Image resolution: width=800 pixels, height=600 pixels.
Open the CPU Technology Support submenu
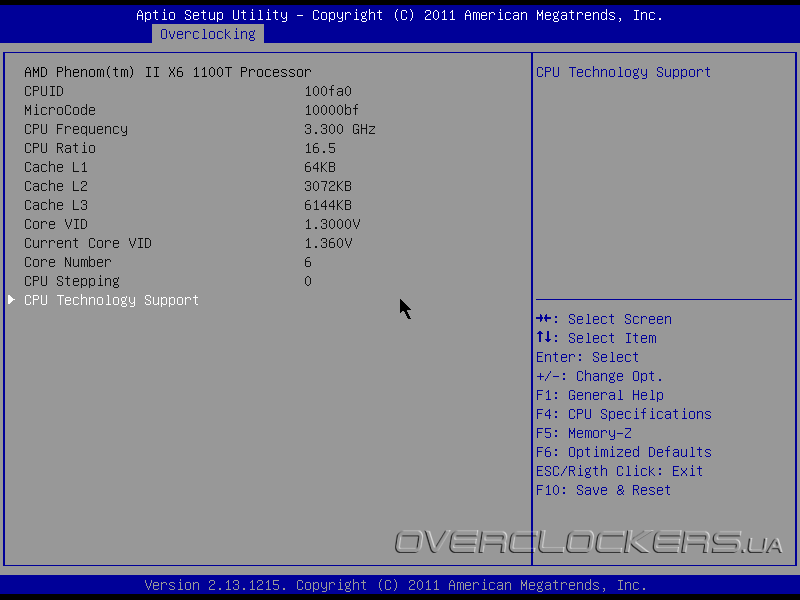(111, 300)
